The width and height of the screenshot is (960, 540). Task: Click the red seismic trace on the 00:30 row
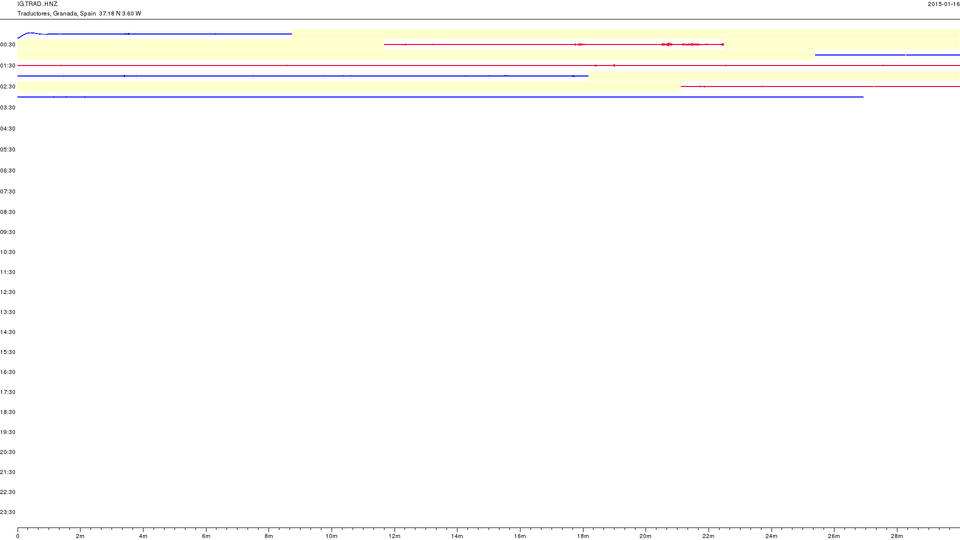point(554,44)
